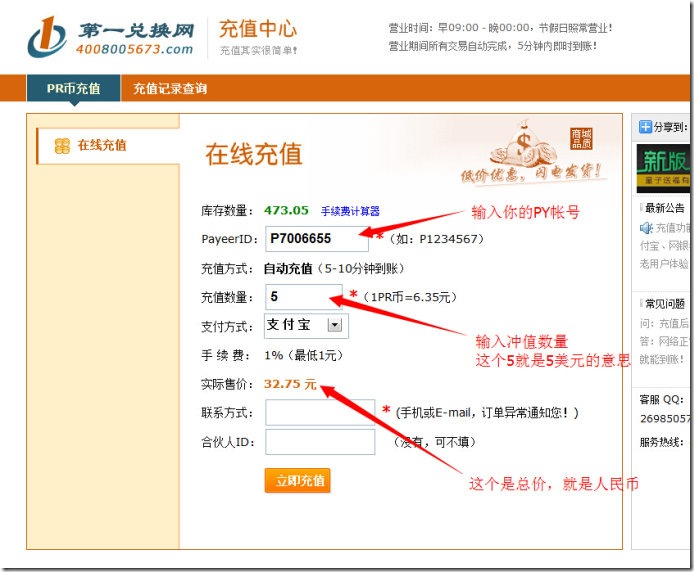
Task: Click the 最新公告 section heading
Action: click(669, 208)
